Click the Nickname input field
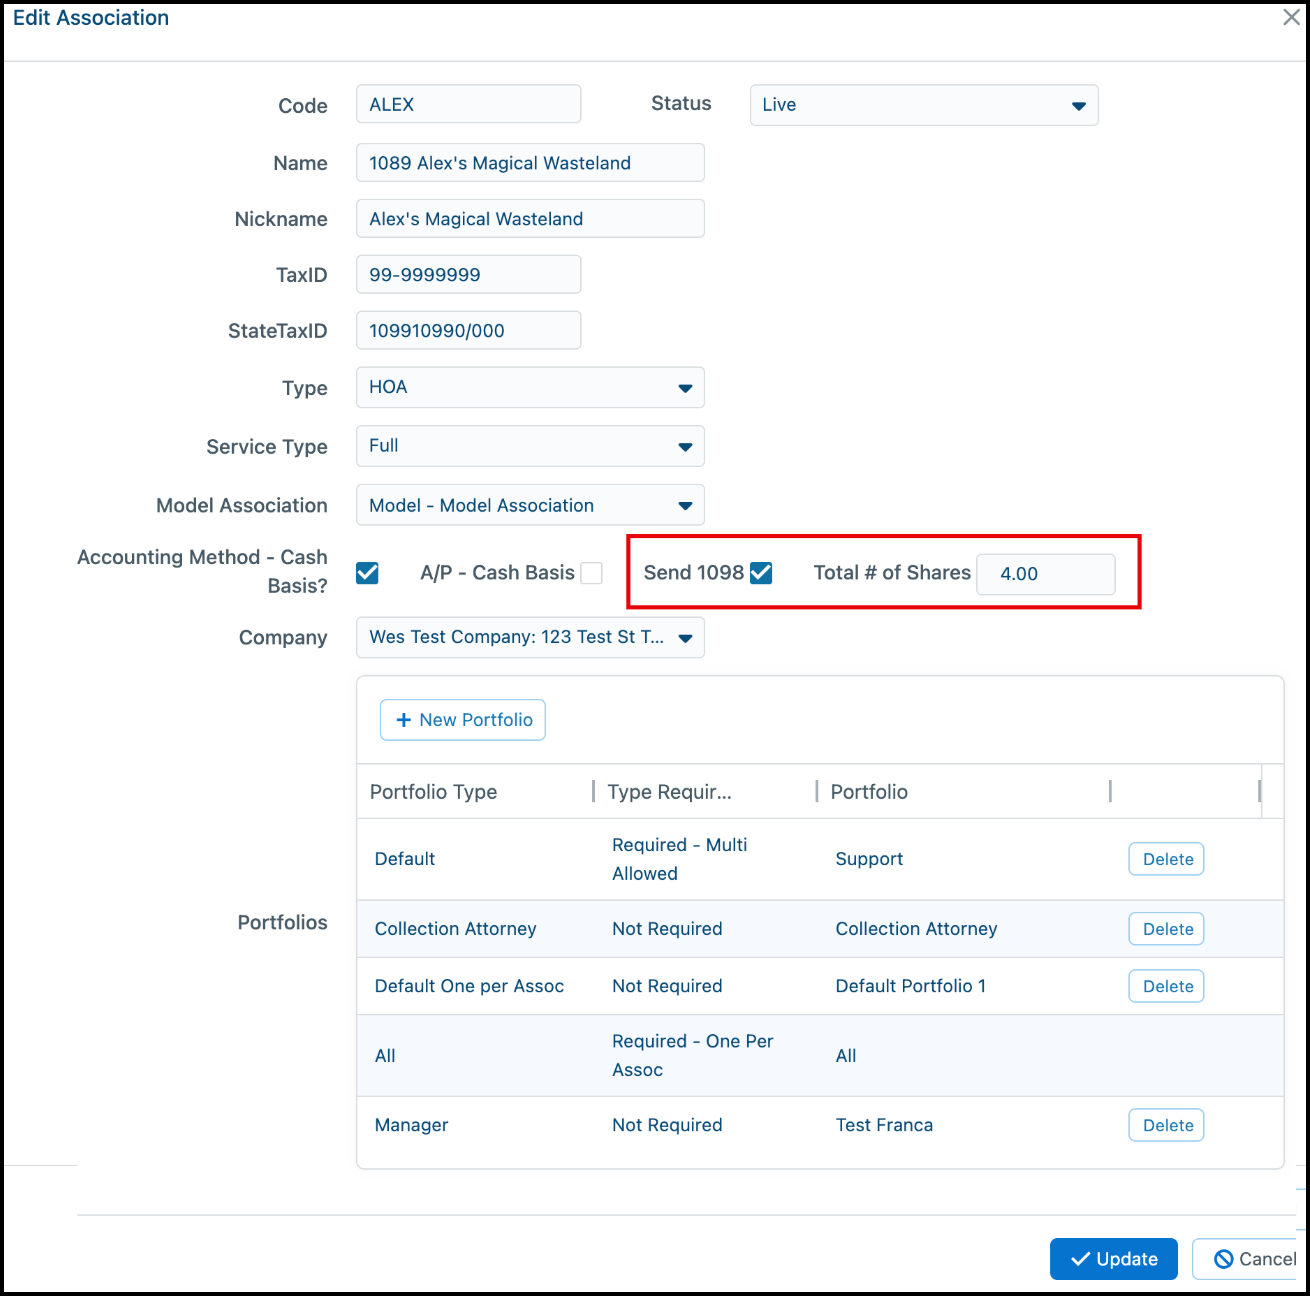Screen dimensions: 1310x1296 [530, 219]
